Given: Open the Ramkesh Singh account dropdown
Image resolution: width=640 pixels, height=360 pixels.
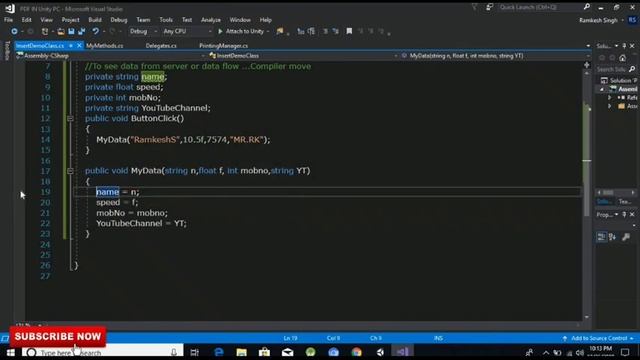Looking at the screenshot, I should (x=601, y=20).
